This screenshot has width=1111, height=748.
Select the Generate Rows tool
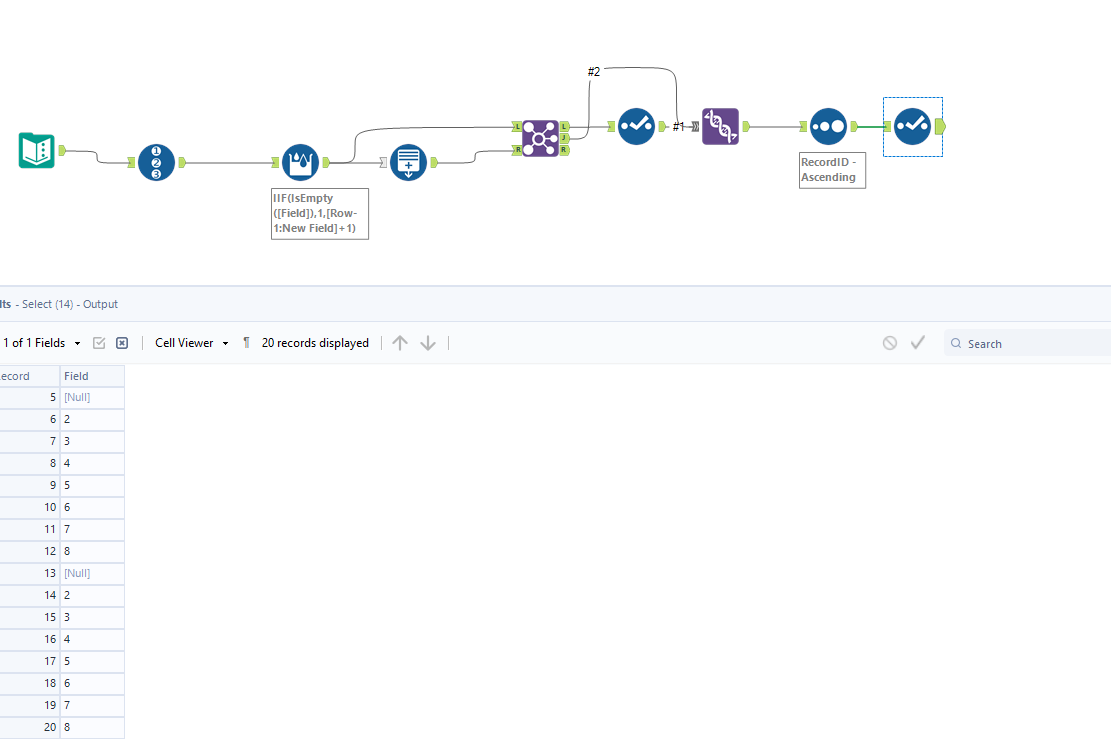pyautogui.click(x=408, y=163)
